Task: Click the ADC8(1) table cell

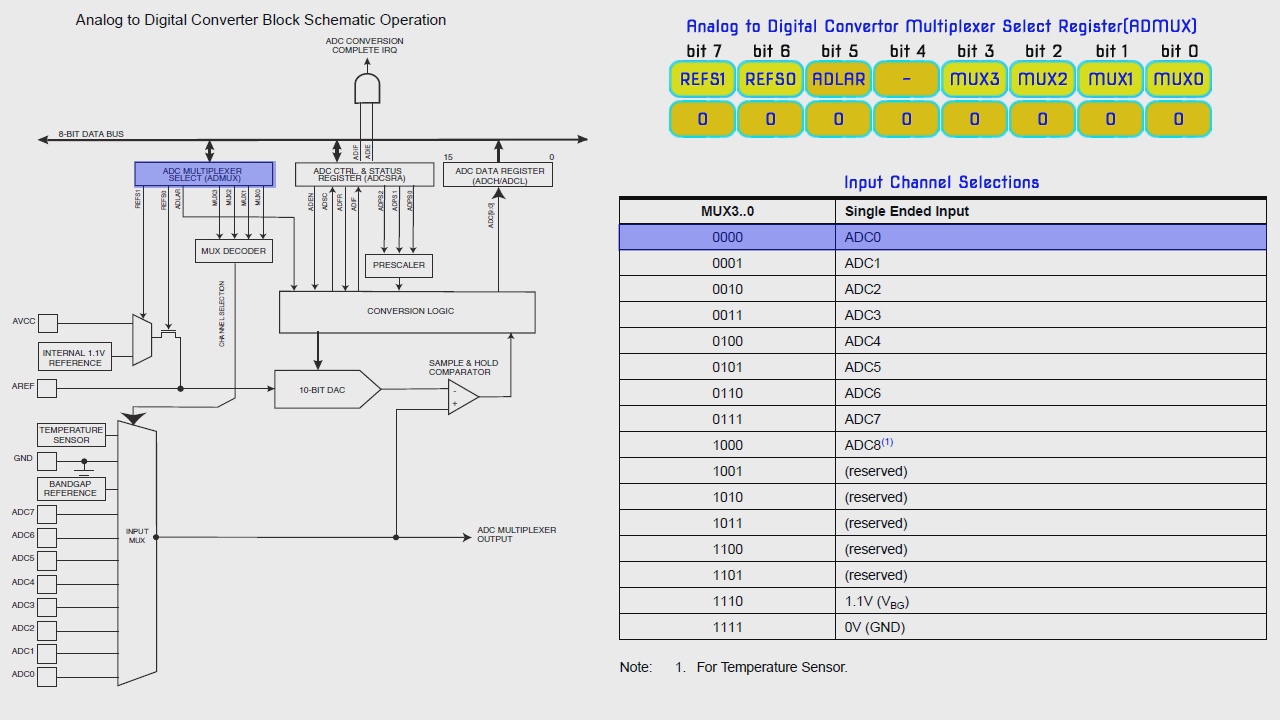Action: (x=1050, y=445)
